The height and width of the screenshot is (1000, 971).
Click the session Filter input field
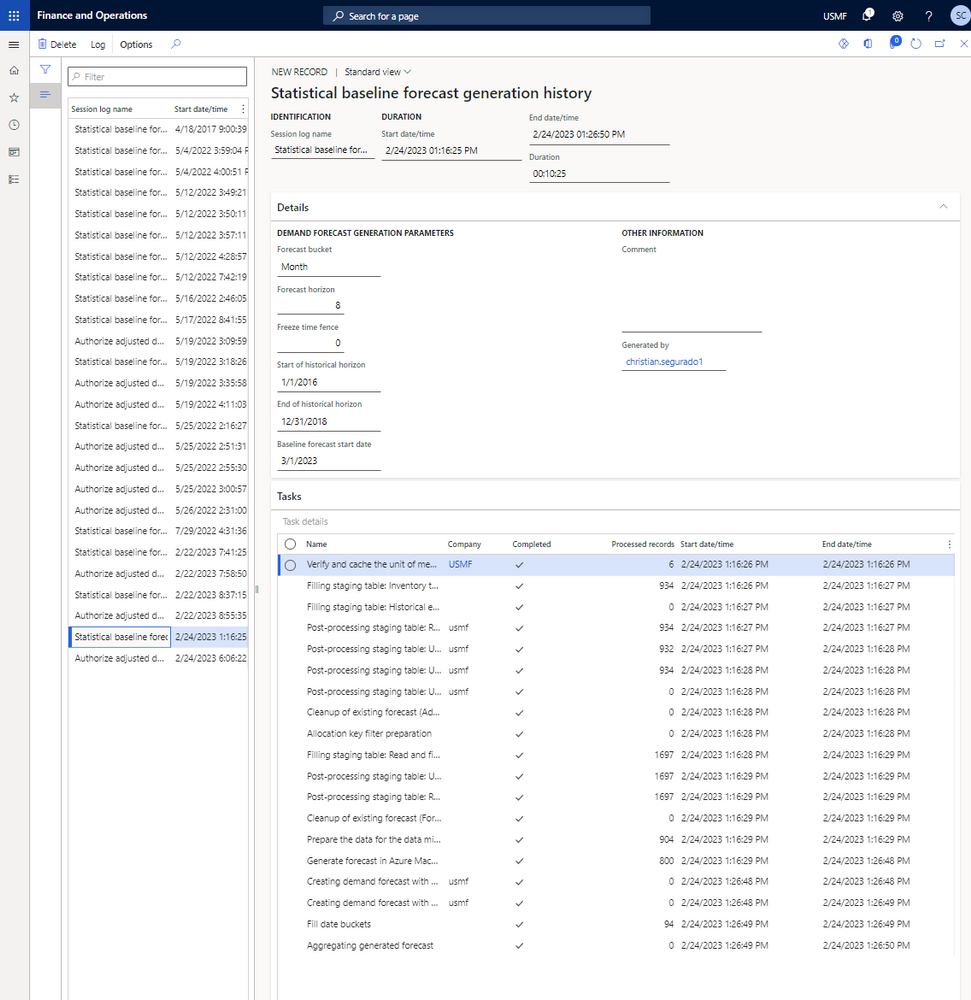pyautogui.click(x=157, y=77)
